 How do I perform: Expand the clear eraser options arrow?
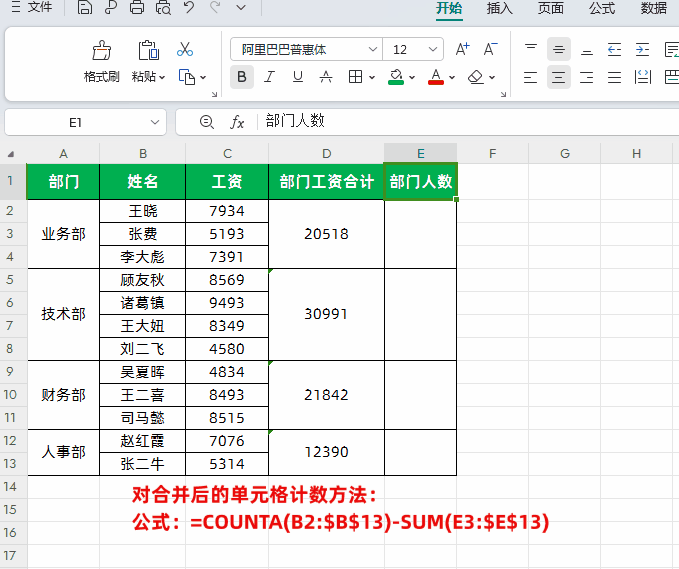pyautogui.click(x=492, y=78)
